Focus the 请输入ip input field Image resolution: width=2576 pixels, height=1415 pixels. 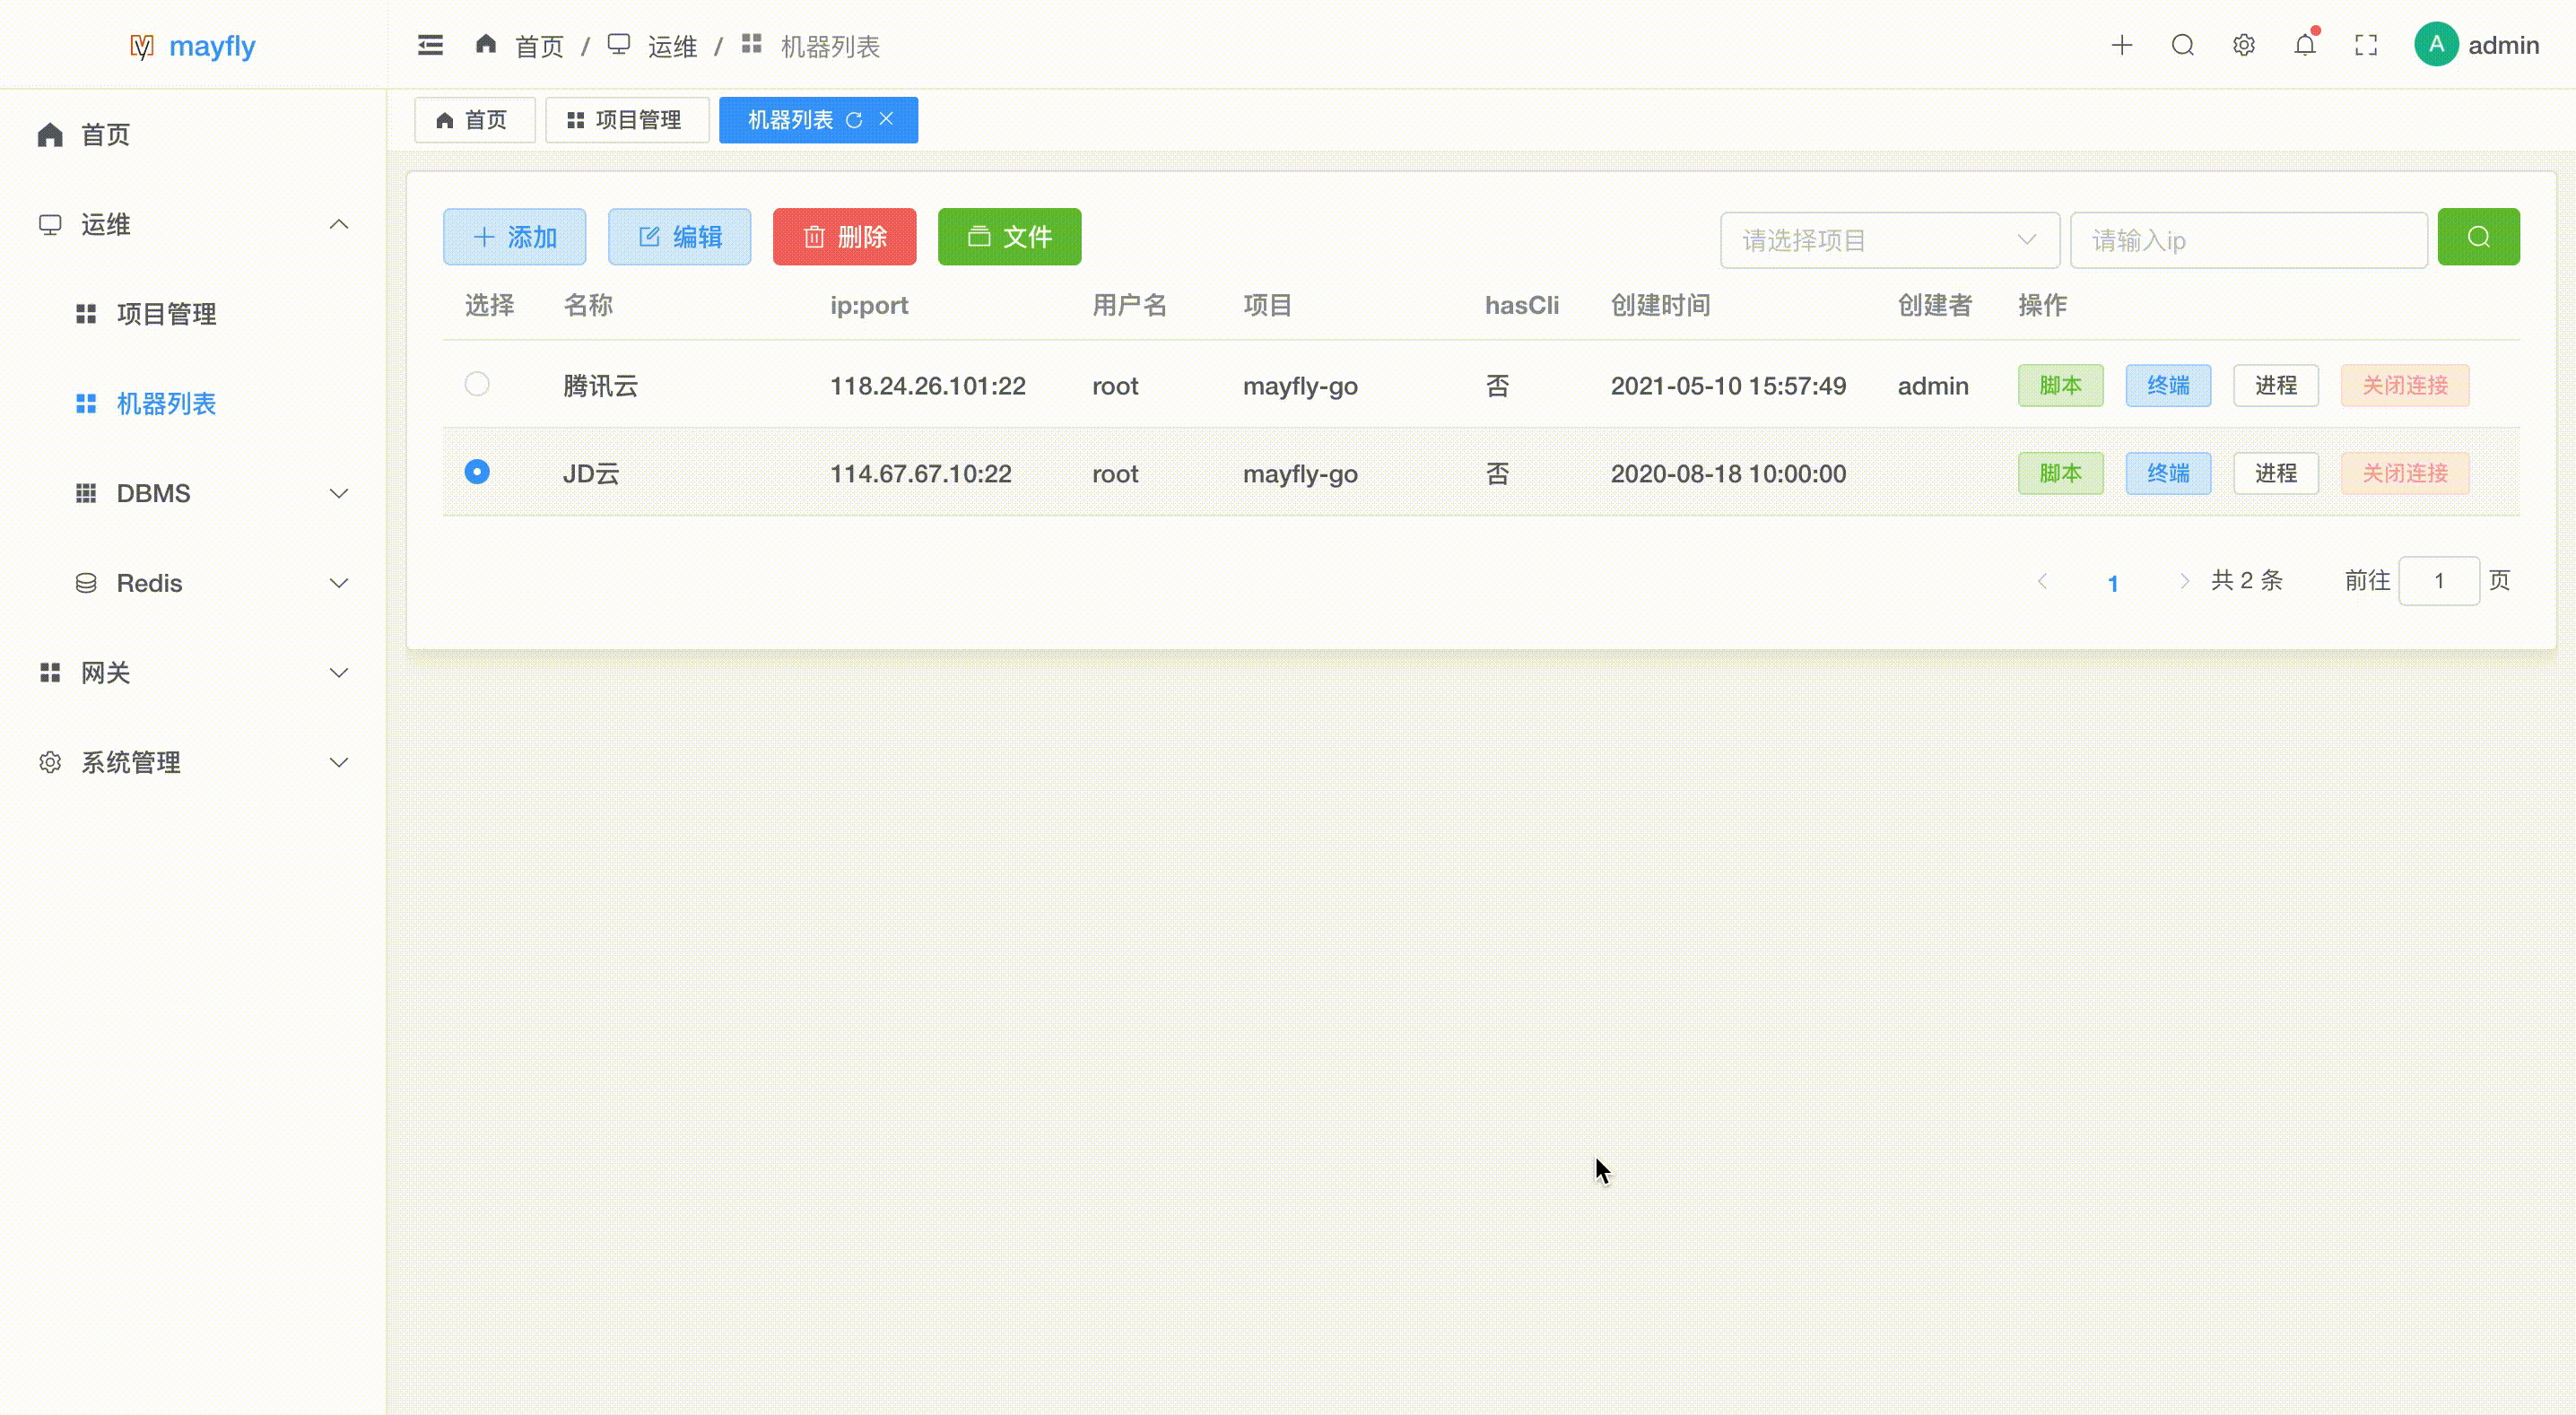(x=2247, y=240)
